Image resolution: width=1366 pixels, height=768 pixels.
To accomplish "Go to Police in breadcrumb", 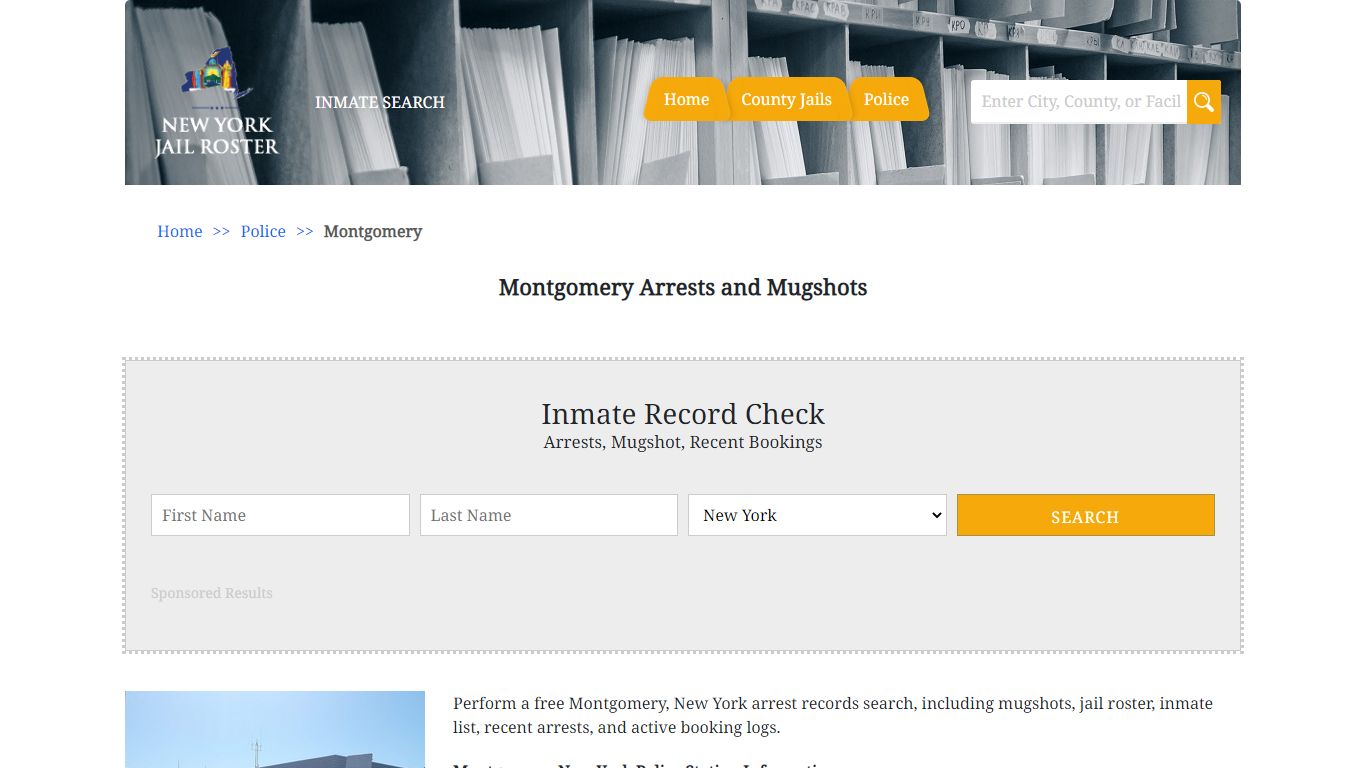I will (x=263, y=231).
